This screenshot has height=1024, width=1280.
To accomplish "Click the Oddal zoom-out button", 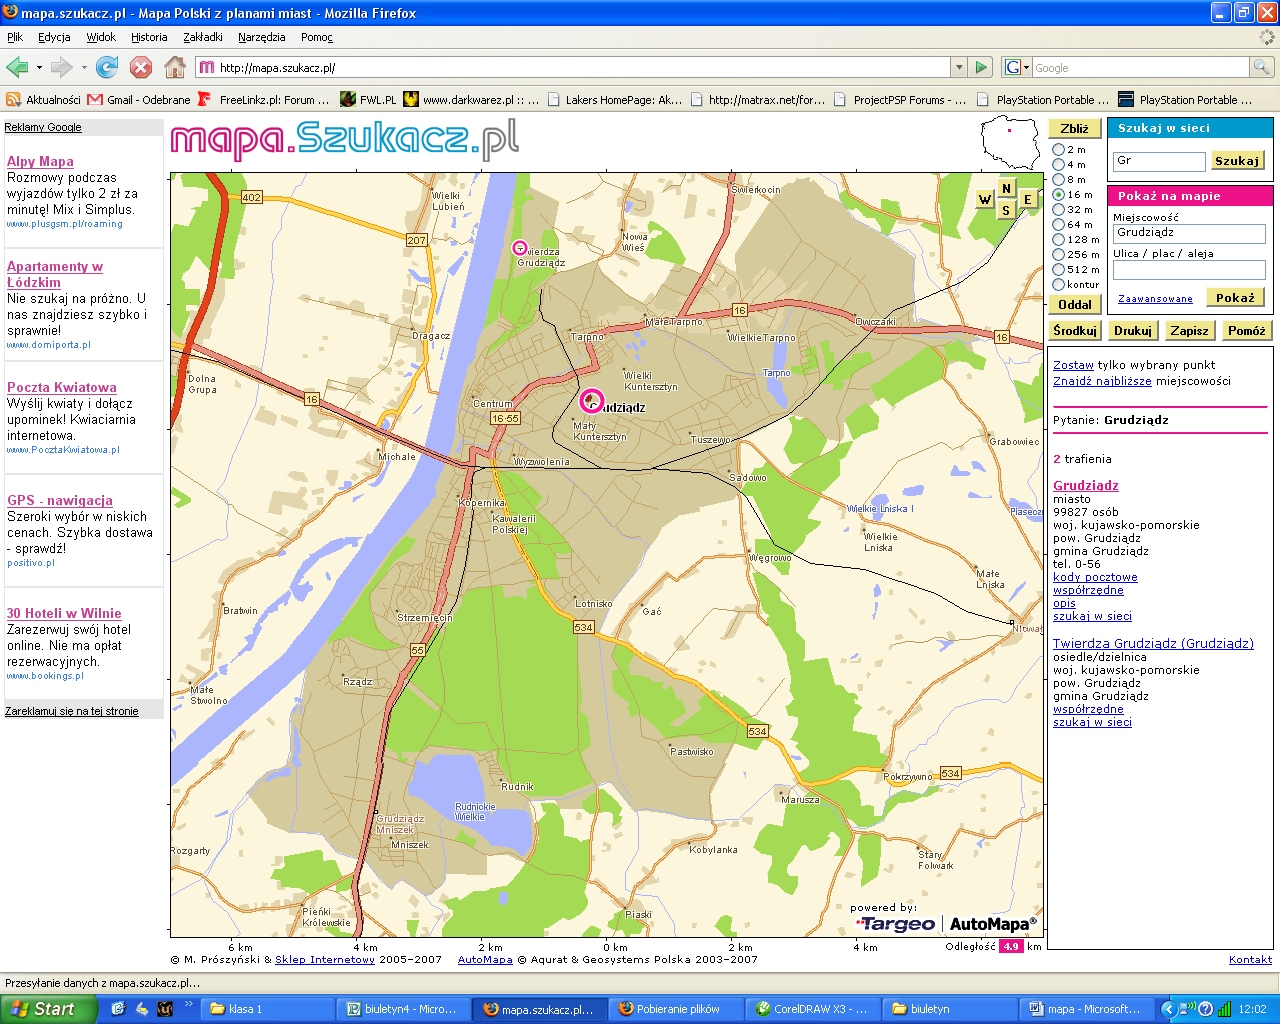I will (1075, 305).
